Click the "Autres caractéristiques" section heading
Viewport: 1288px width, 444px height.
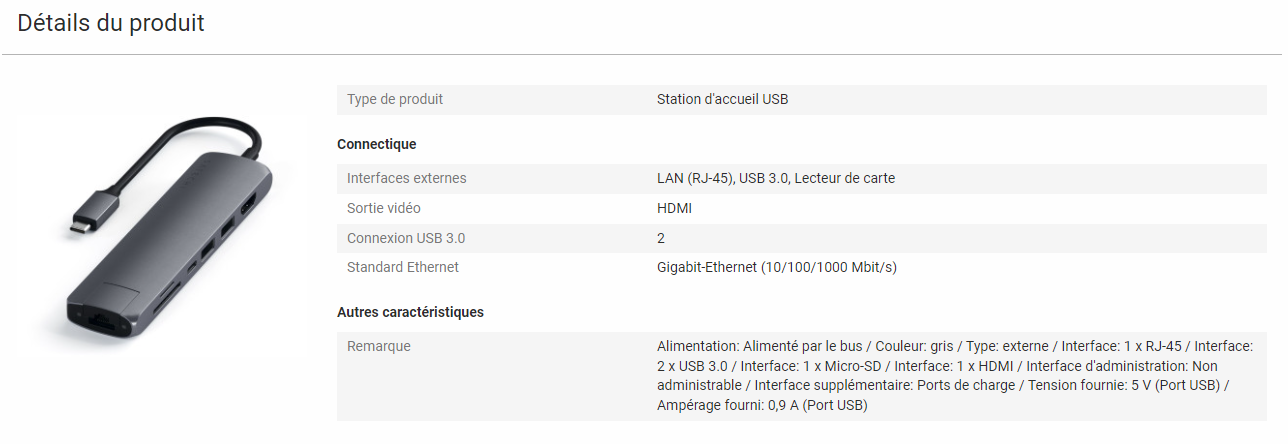tap(410, 312)
